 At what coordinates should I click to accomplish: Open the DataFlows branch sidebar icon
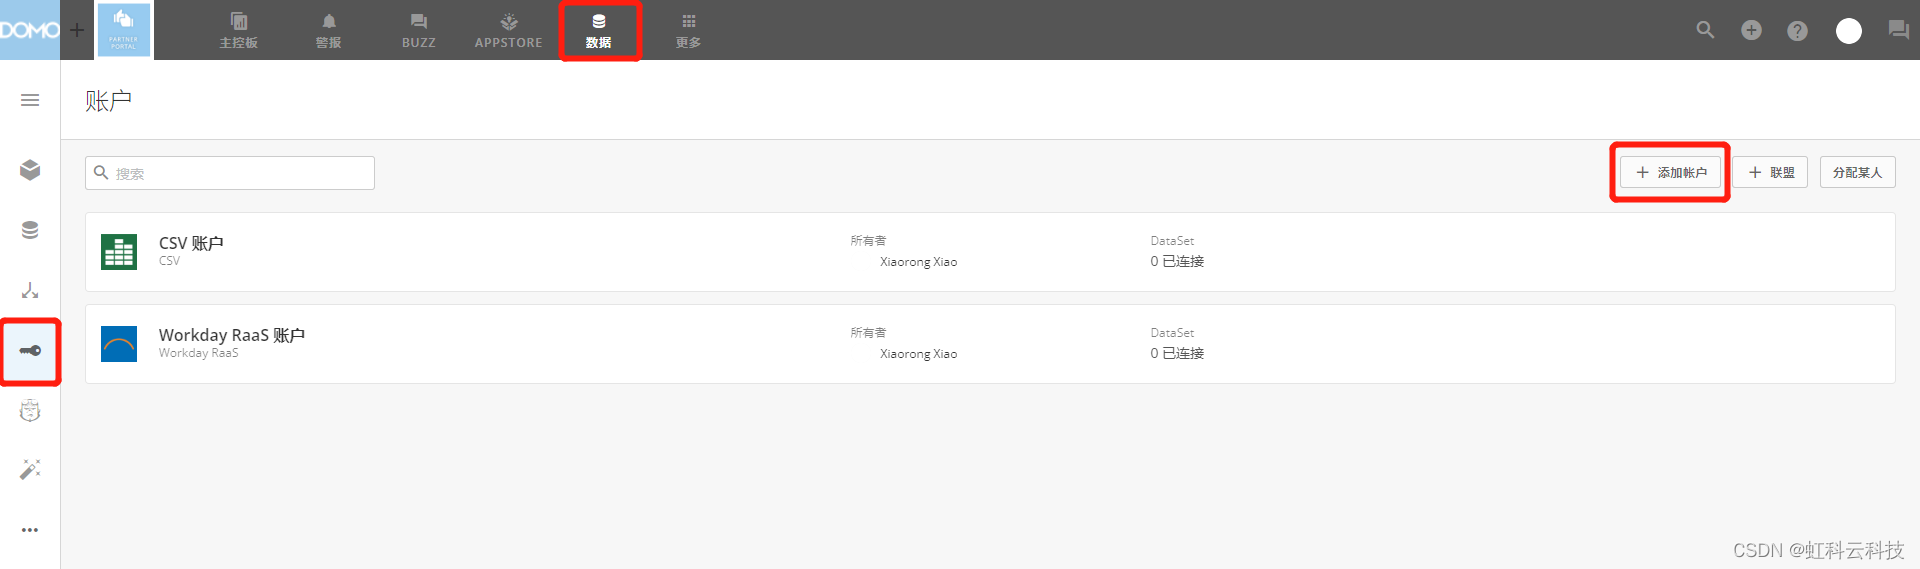pos(30,290)
